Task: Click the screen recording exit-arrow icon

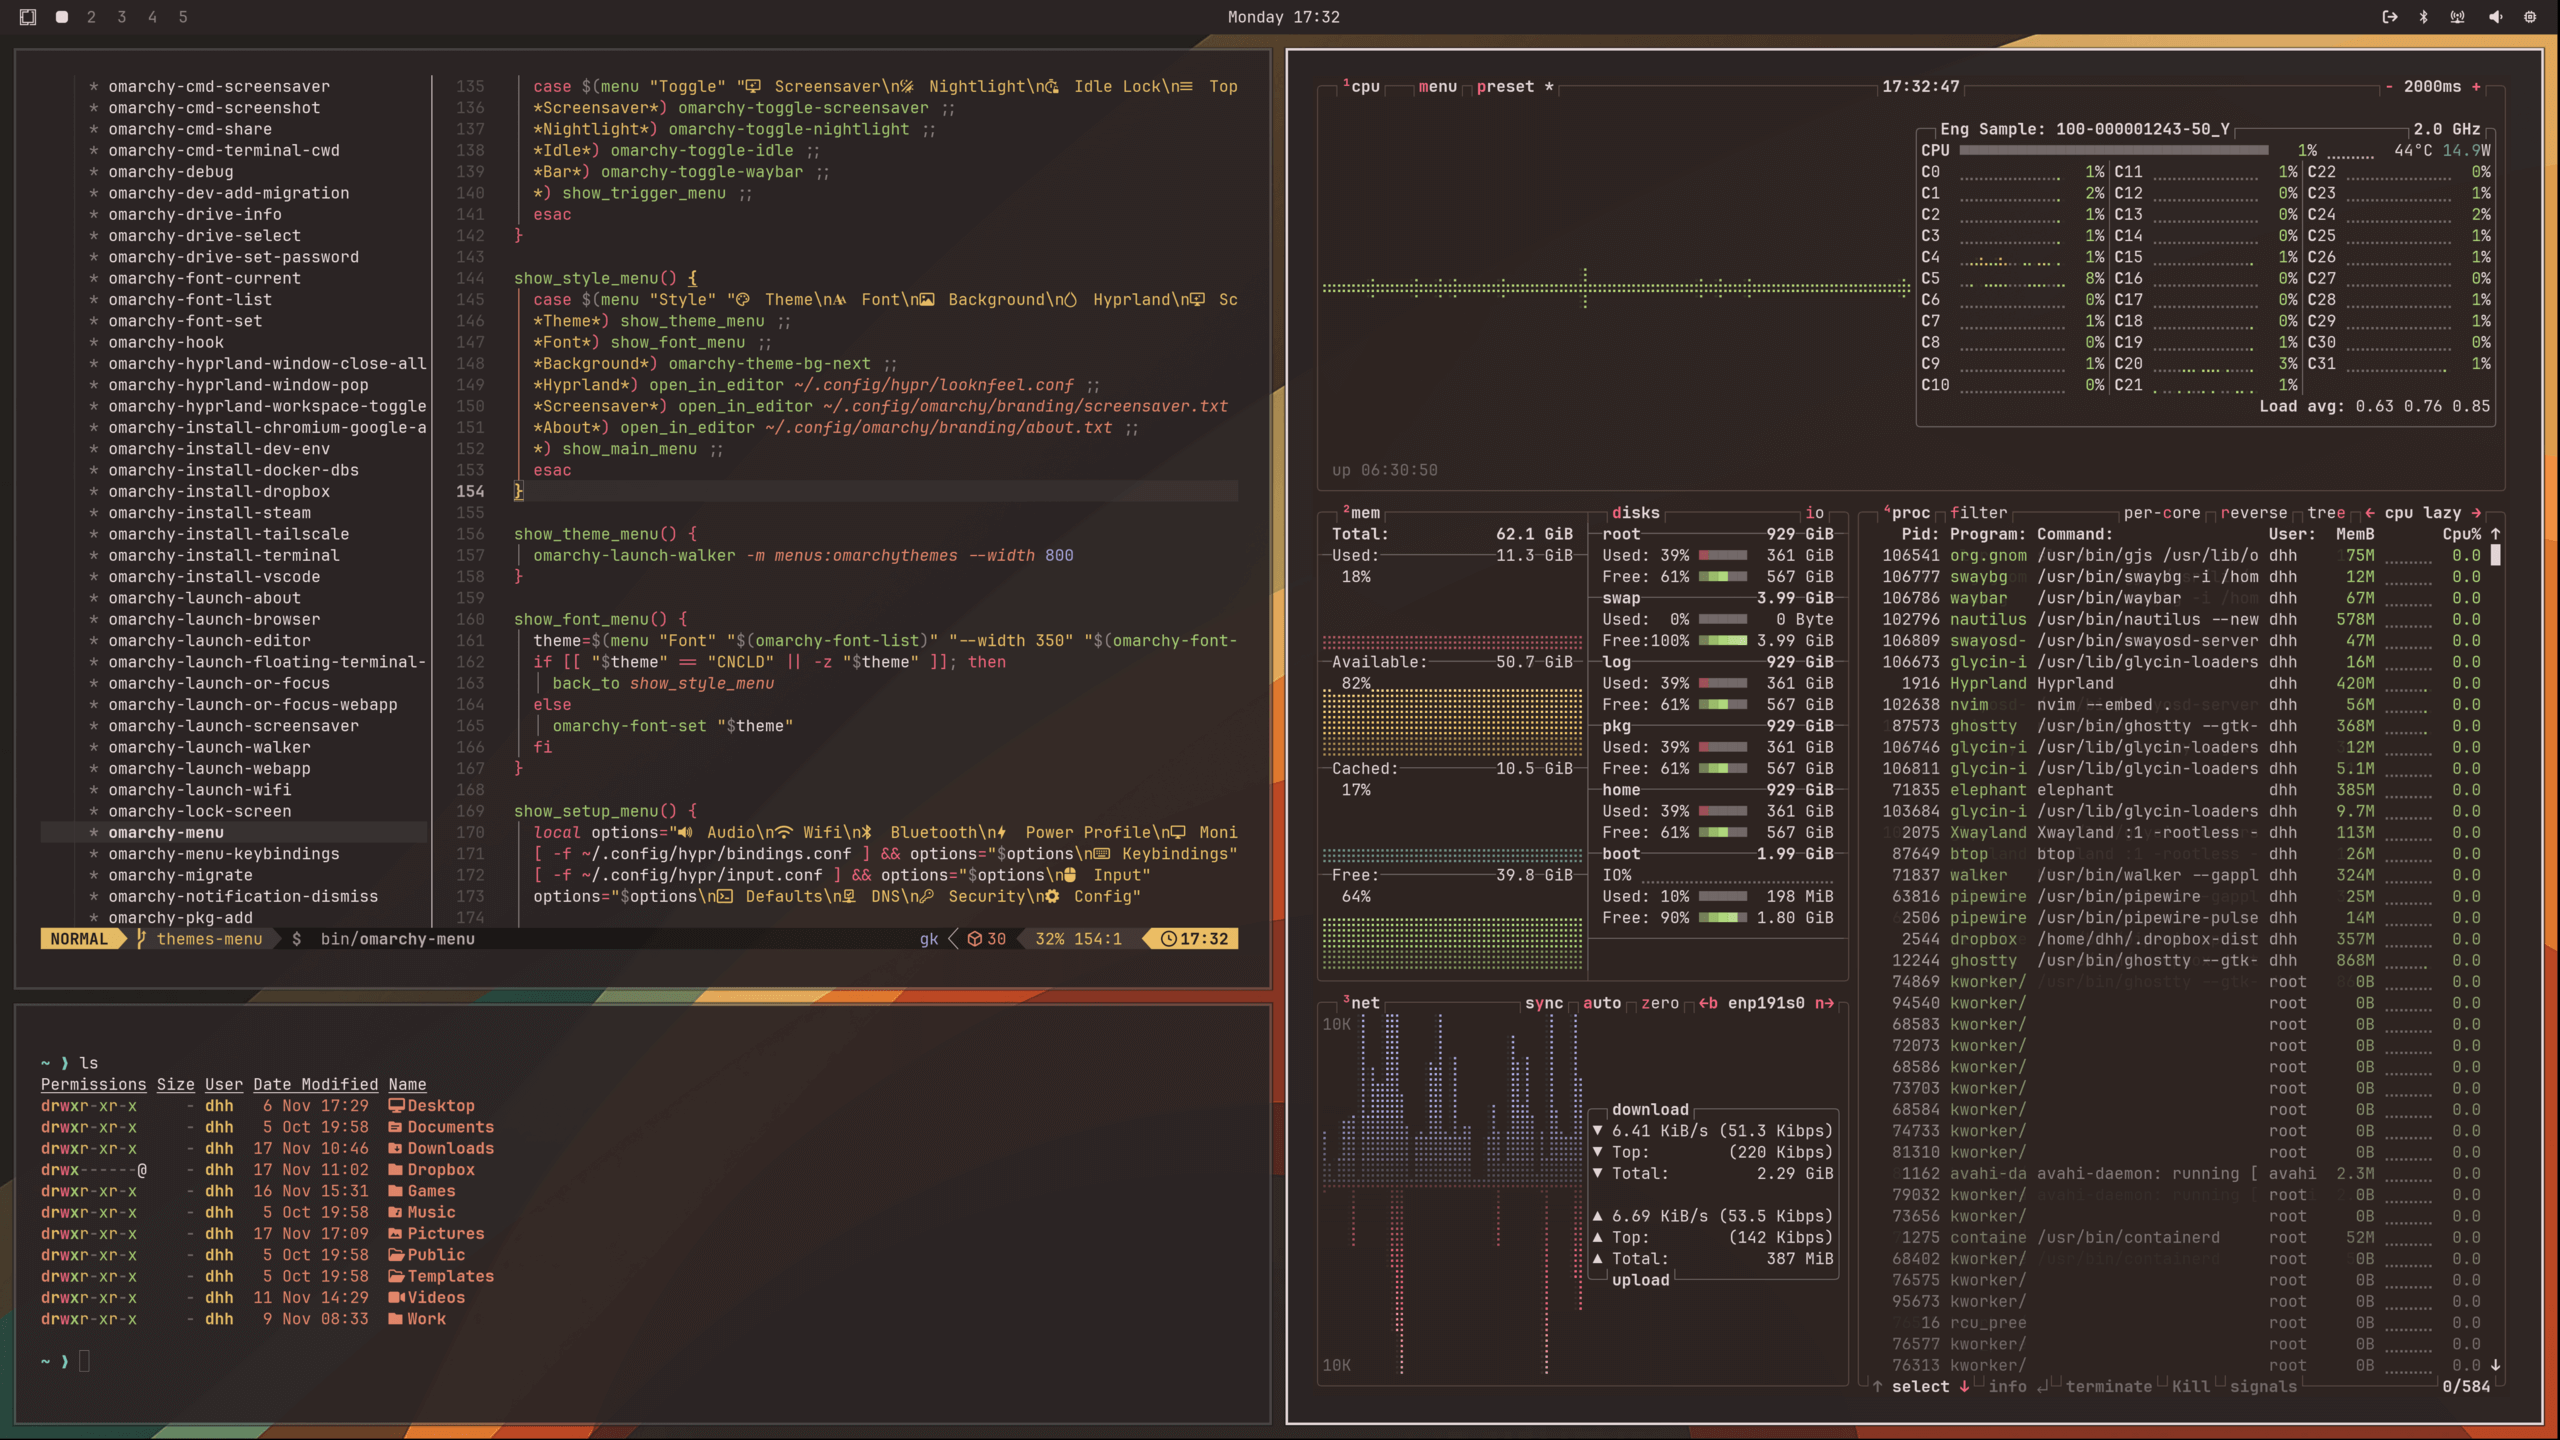Action: [2389, 17]
